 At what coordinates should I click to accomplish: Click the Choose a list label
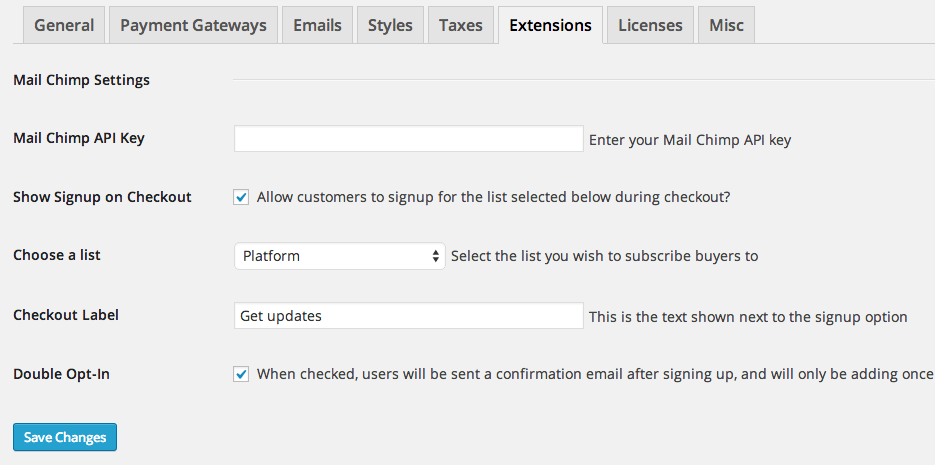[57, 255]
